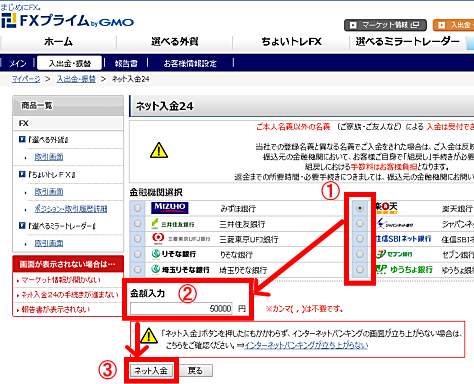This screenshot has height=384, width=474.
Task: Select the ジャパンネット銀行 radio button
Action: 360,223
